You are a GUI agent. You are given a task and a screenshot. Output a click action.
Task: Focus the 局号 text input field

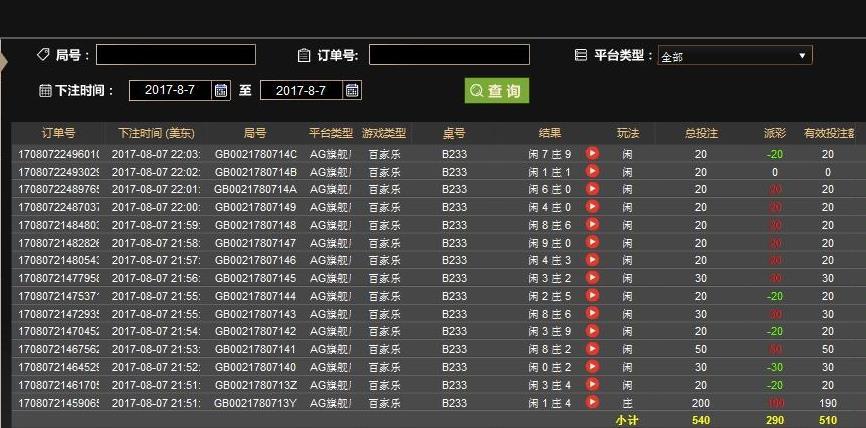click(176, 55)
